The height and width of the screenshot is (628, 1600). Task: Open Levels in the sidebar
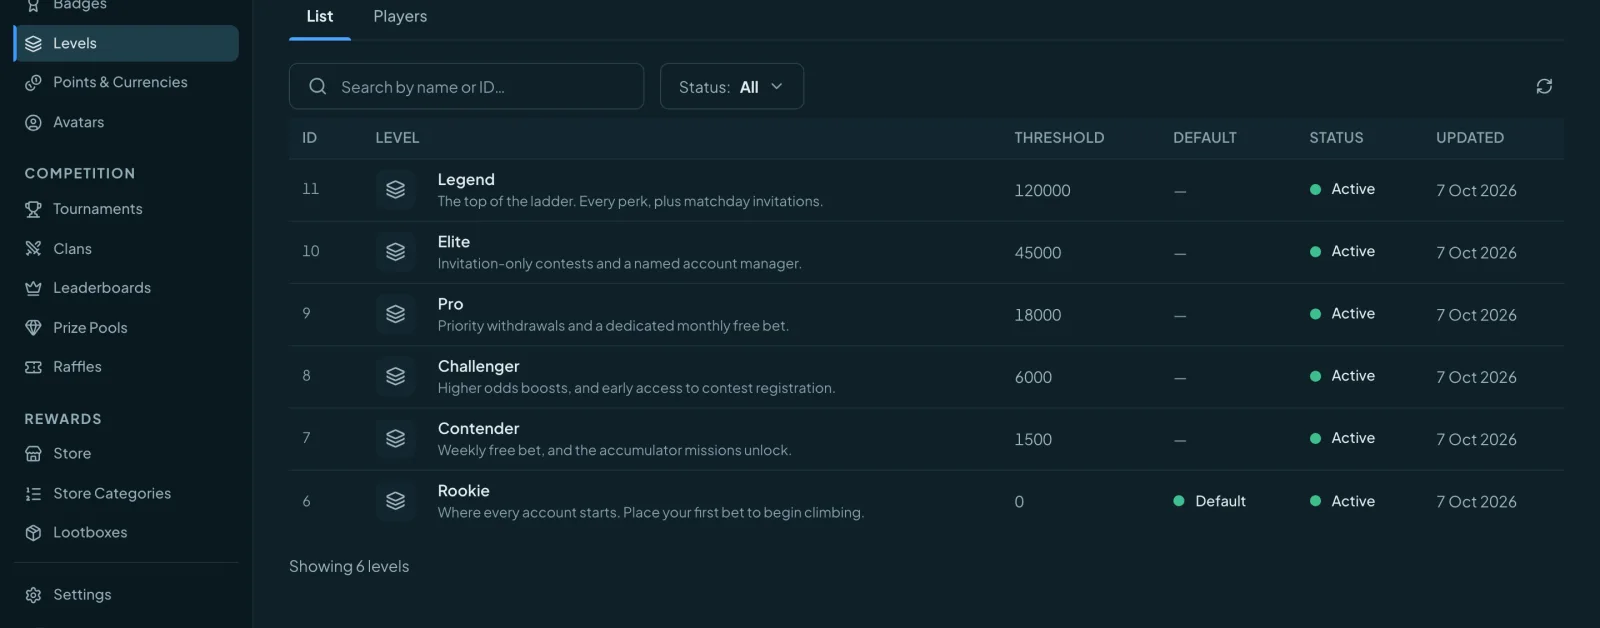(x=126, y=43)
